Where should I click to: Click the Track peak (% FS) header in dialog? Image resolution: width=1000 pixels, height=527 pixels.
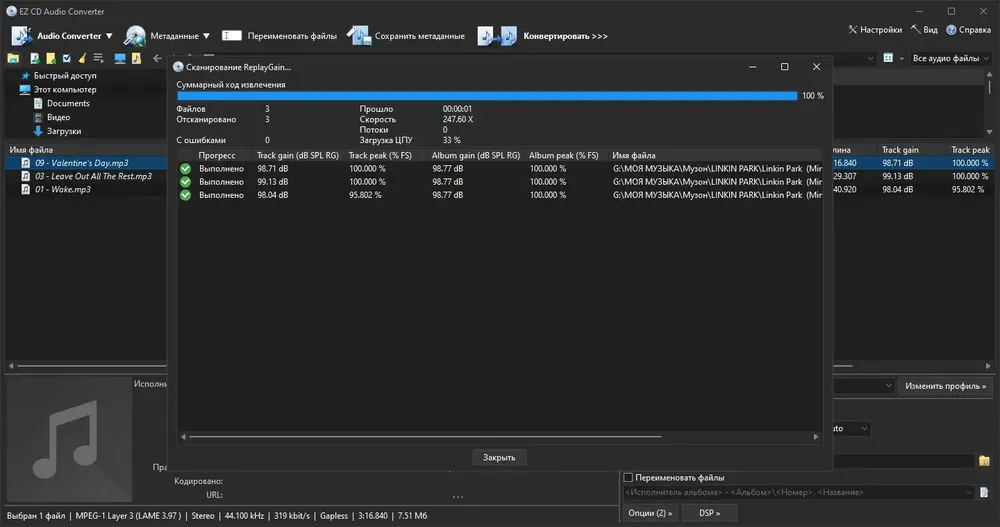point(380,155)
